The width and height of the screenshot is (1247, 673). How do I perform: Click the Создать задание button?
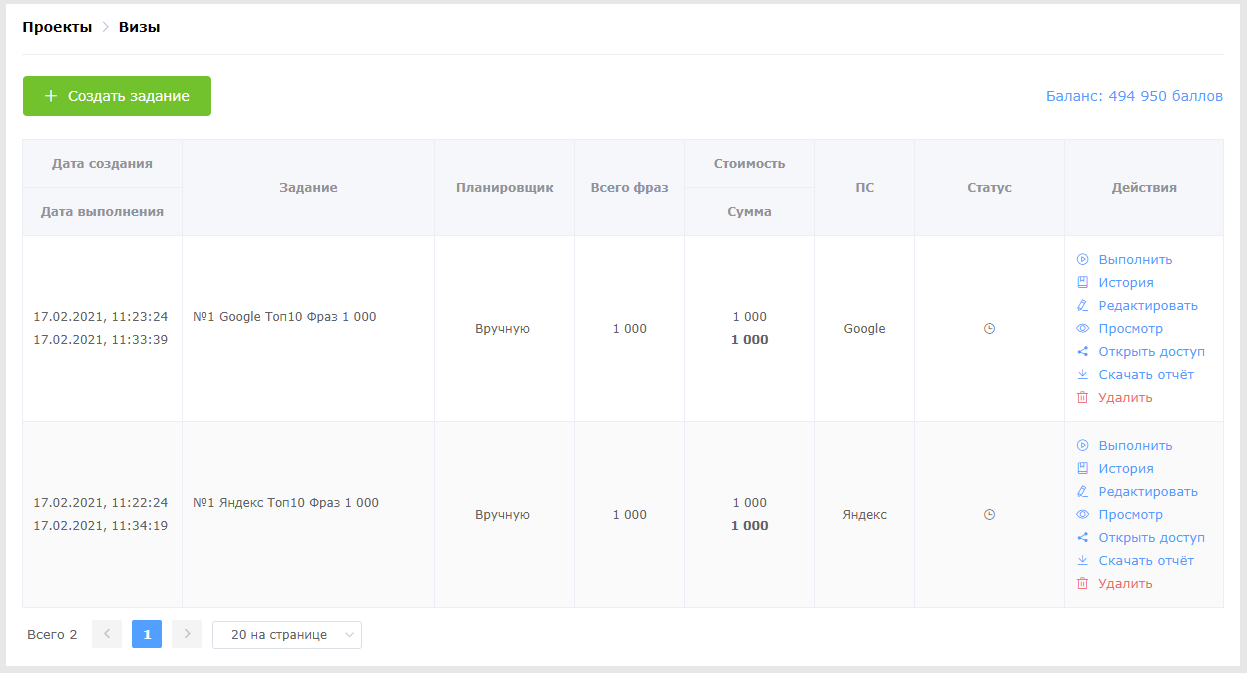pyautogui.click(x=117, y=96)
